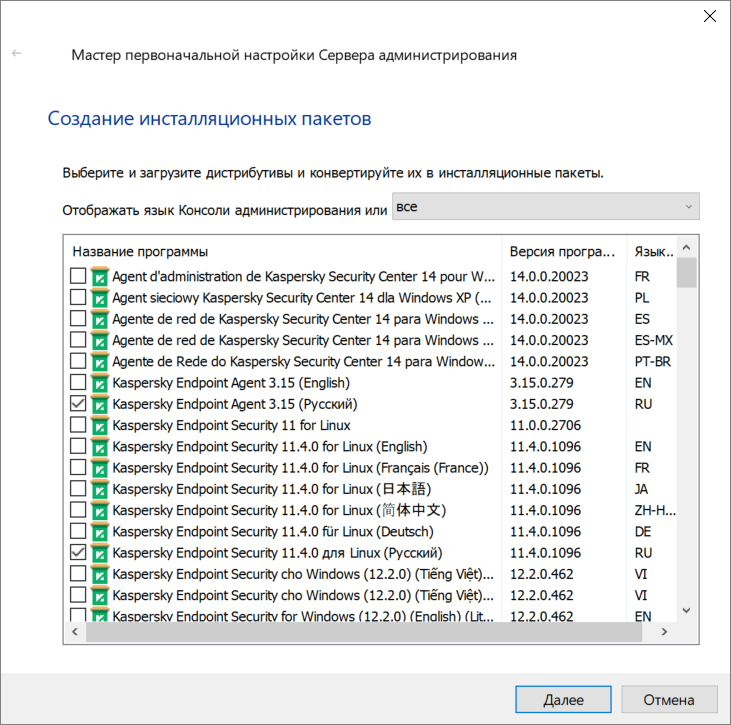Screen dimensions: 731x725
Task: Sort by 'Название программы' column header
Action: tap(283, 252)
